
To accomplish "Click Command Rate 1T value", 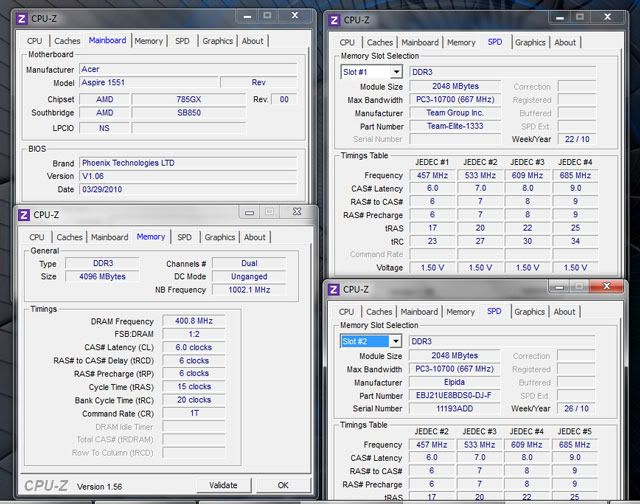I will [x=194, y=413].
